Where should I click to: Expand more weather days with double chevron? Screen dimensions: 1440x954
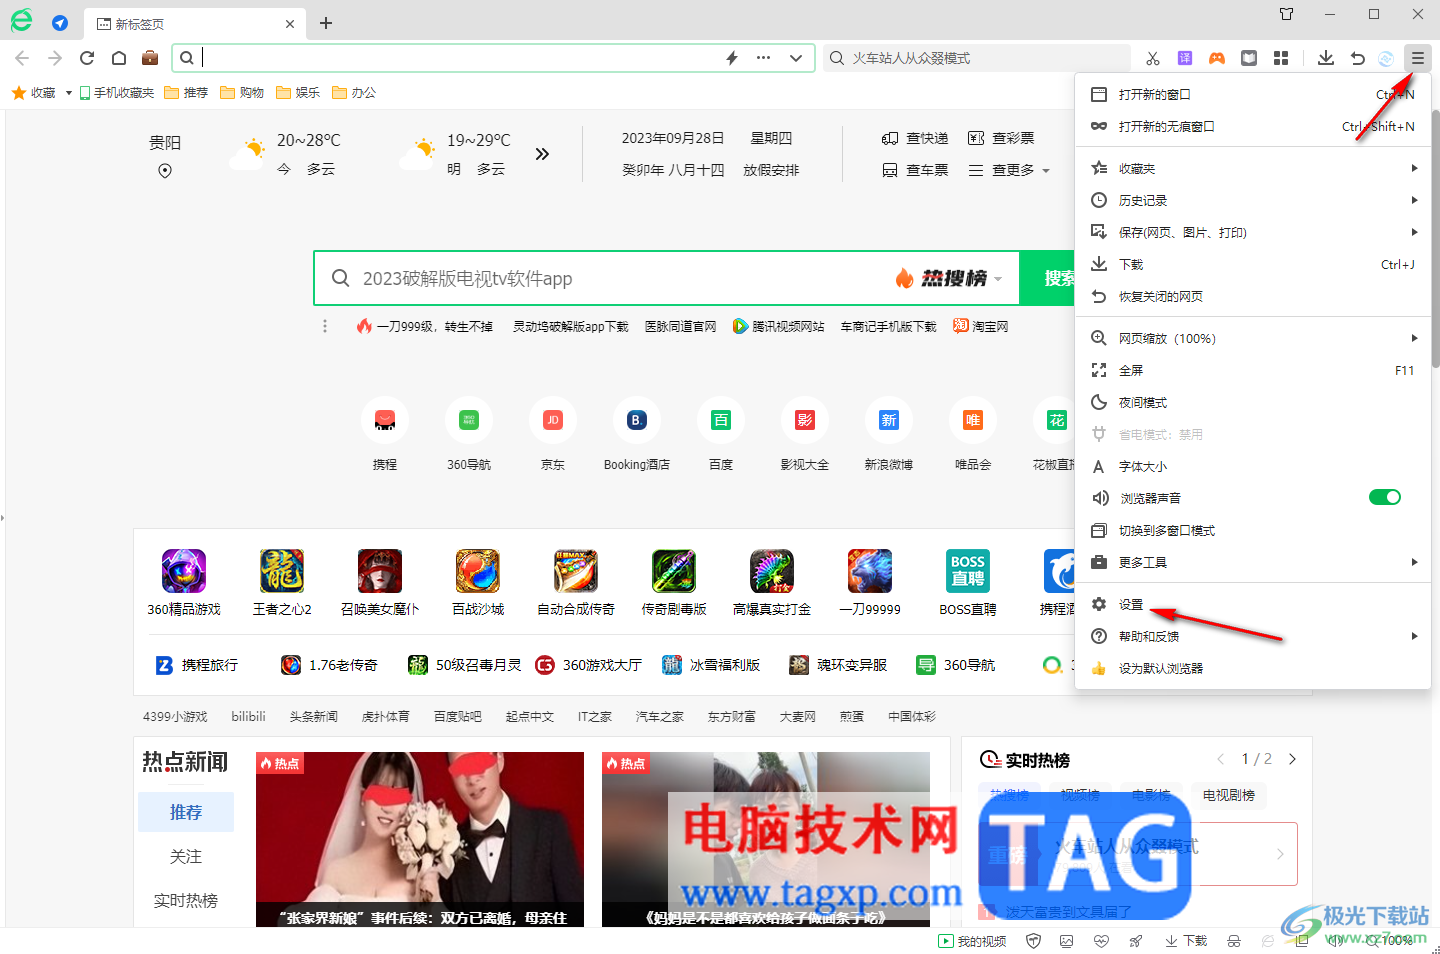point(542,154)
